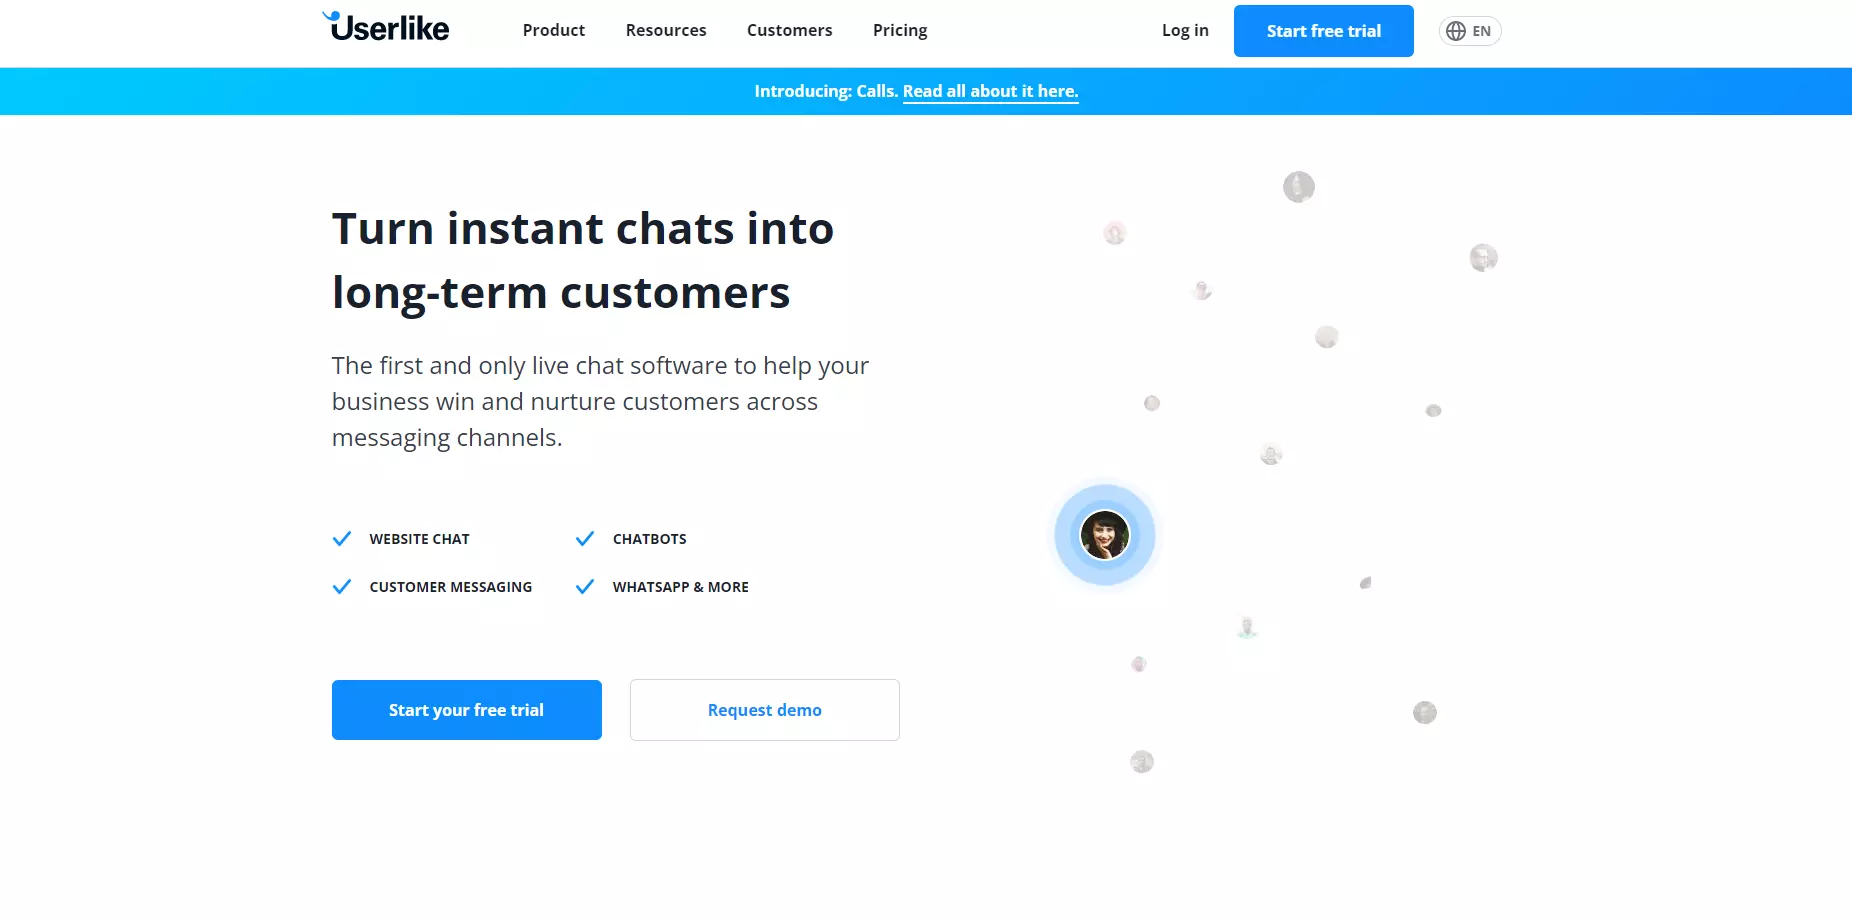Select the CHATBOTS feature label

(x=650, y=539)
